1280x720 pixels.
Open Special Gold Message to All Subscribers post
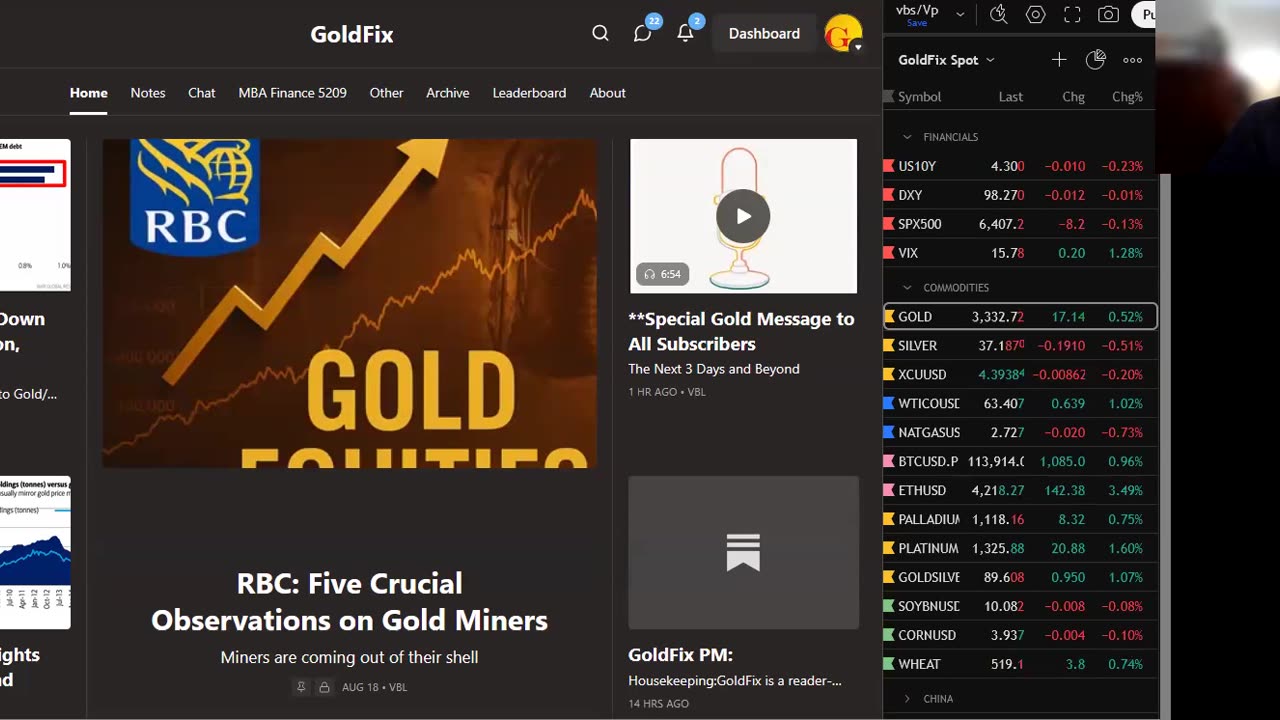point(741,331)
